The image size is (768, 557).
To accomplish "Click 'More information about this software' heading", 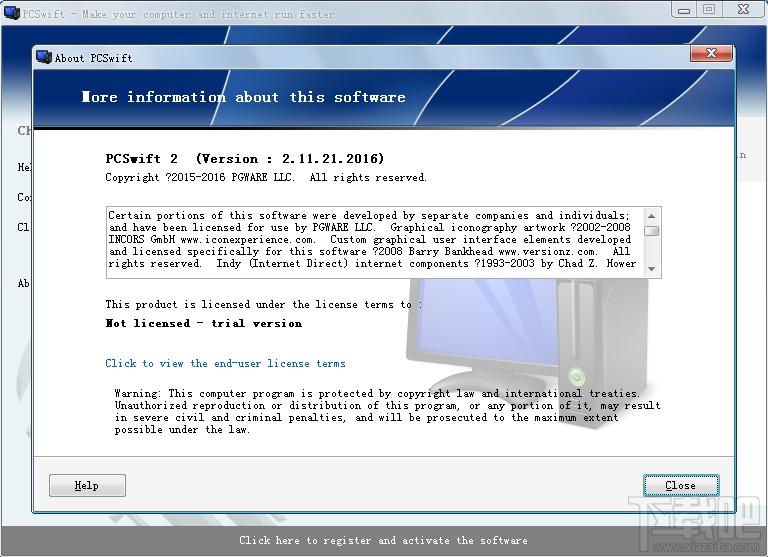I will [x=243, y=97].
